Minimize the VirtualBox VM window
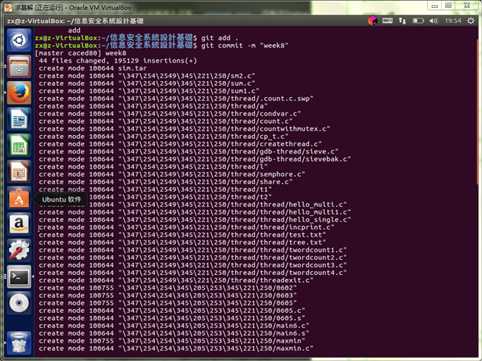Viewport: 482px width, 361px height. pyautogui.click(x=435, y=6)
